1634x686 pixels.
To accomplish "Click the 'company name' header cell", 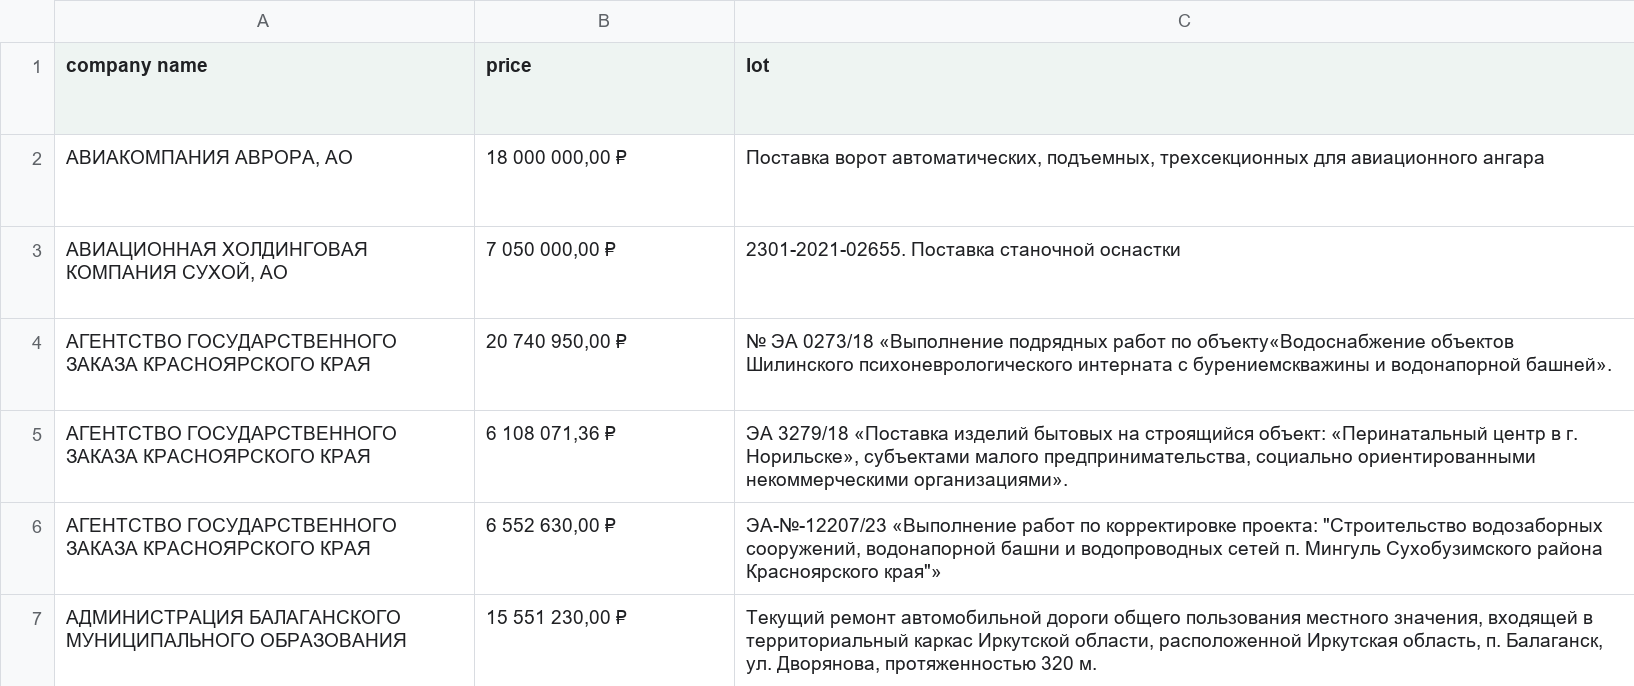I will click(x=264, y=88).
